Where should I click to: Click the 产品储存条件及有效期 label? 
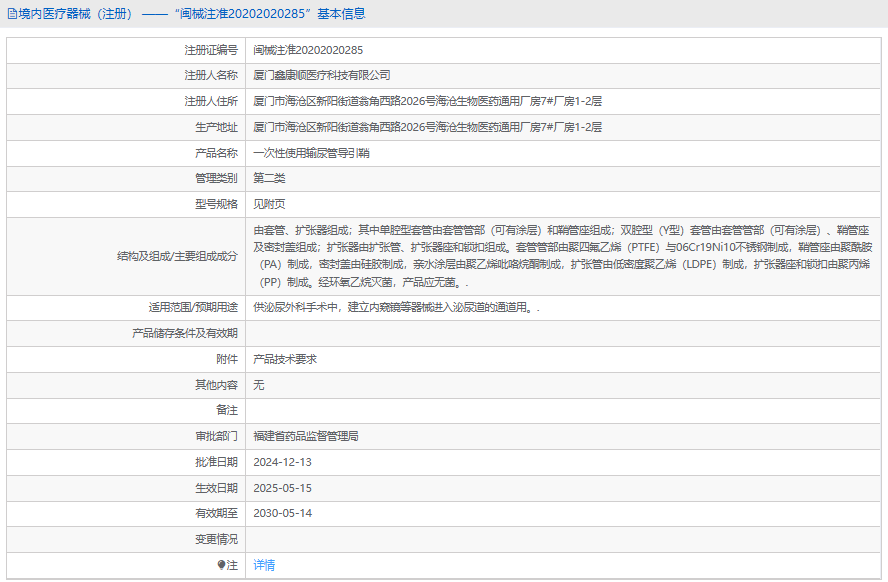(x=185, y=333)
